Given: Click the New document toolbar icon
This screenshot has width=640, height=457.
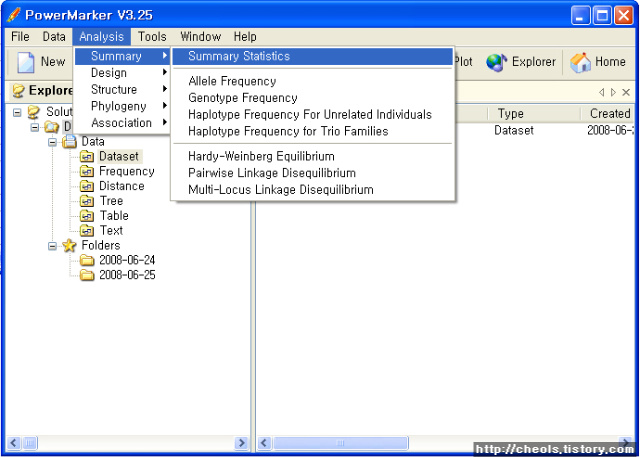Looking at the screenshot, I should 26,62.
